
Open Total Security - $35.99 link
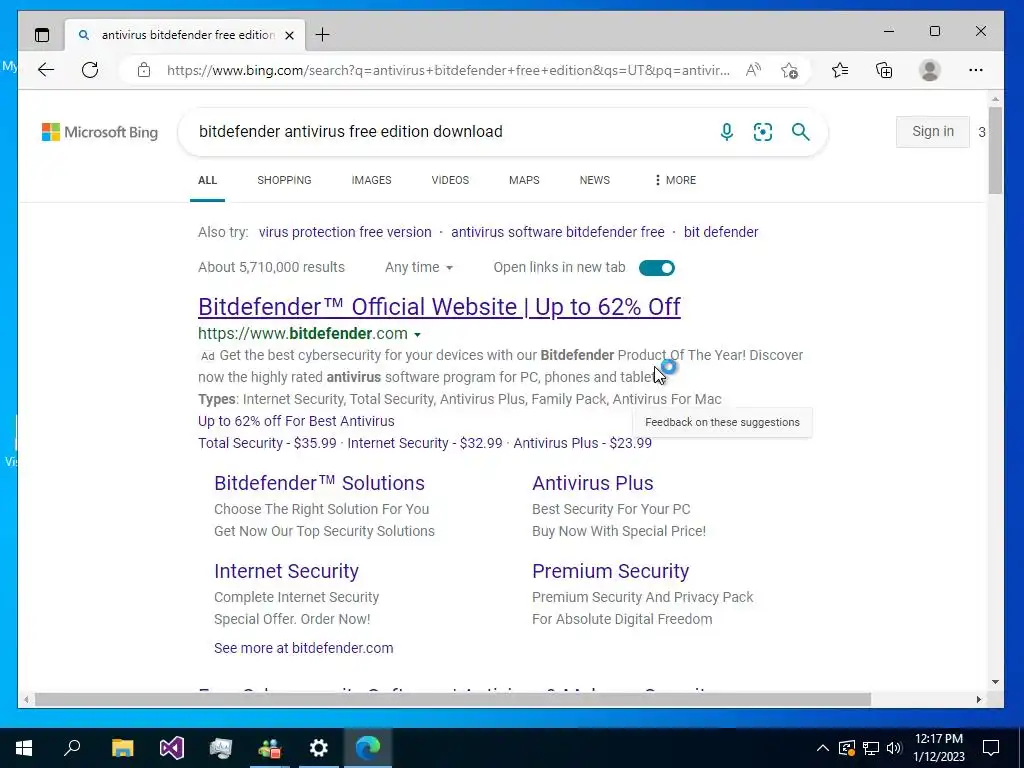267,443
